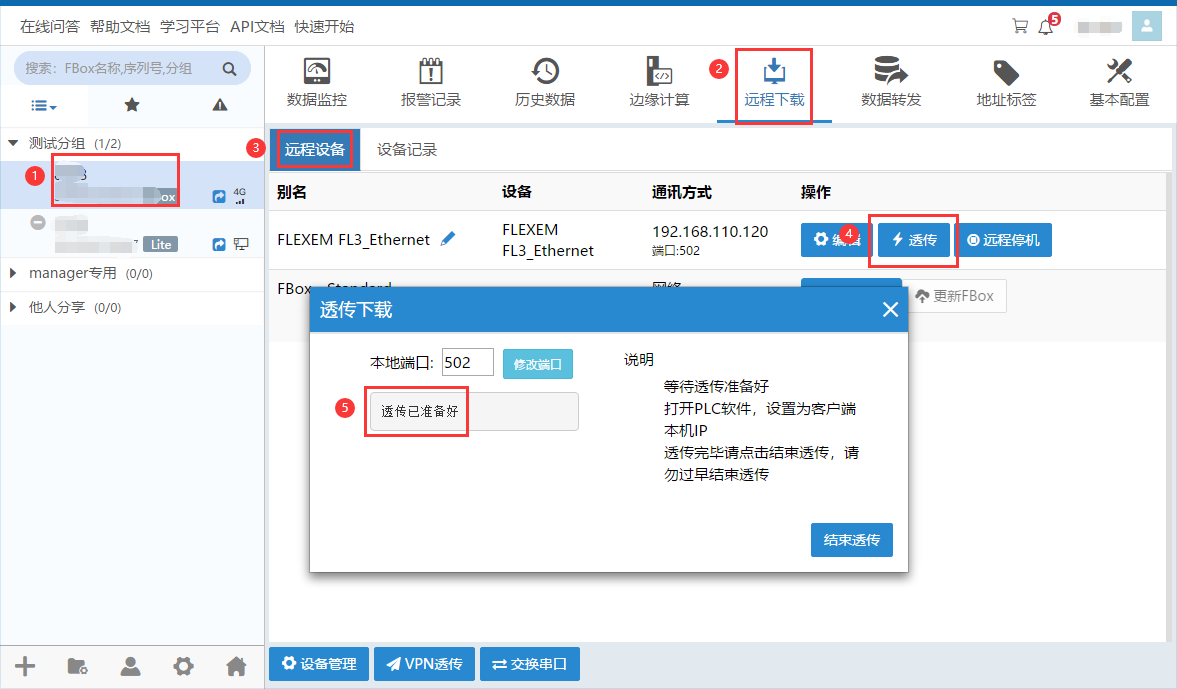Click the home icon in bottom toolbar

[236, 666]
